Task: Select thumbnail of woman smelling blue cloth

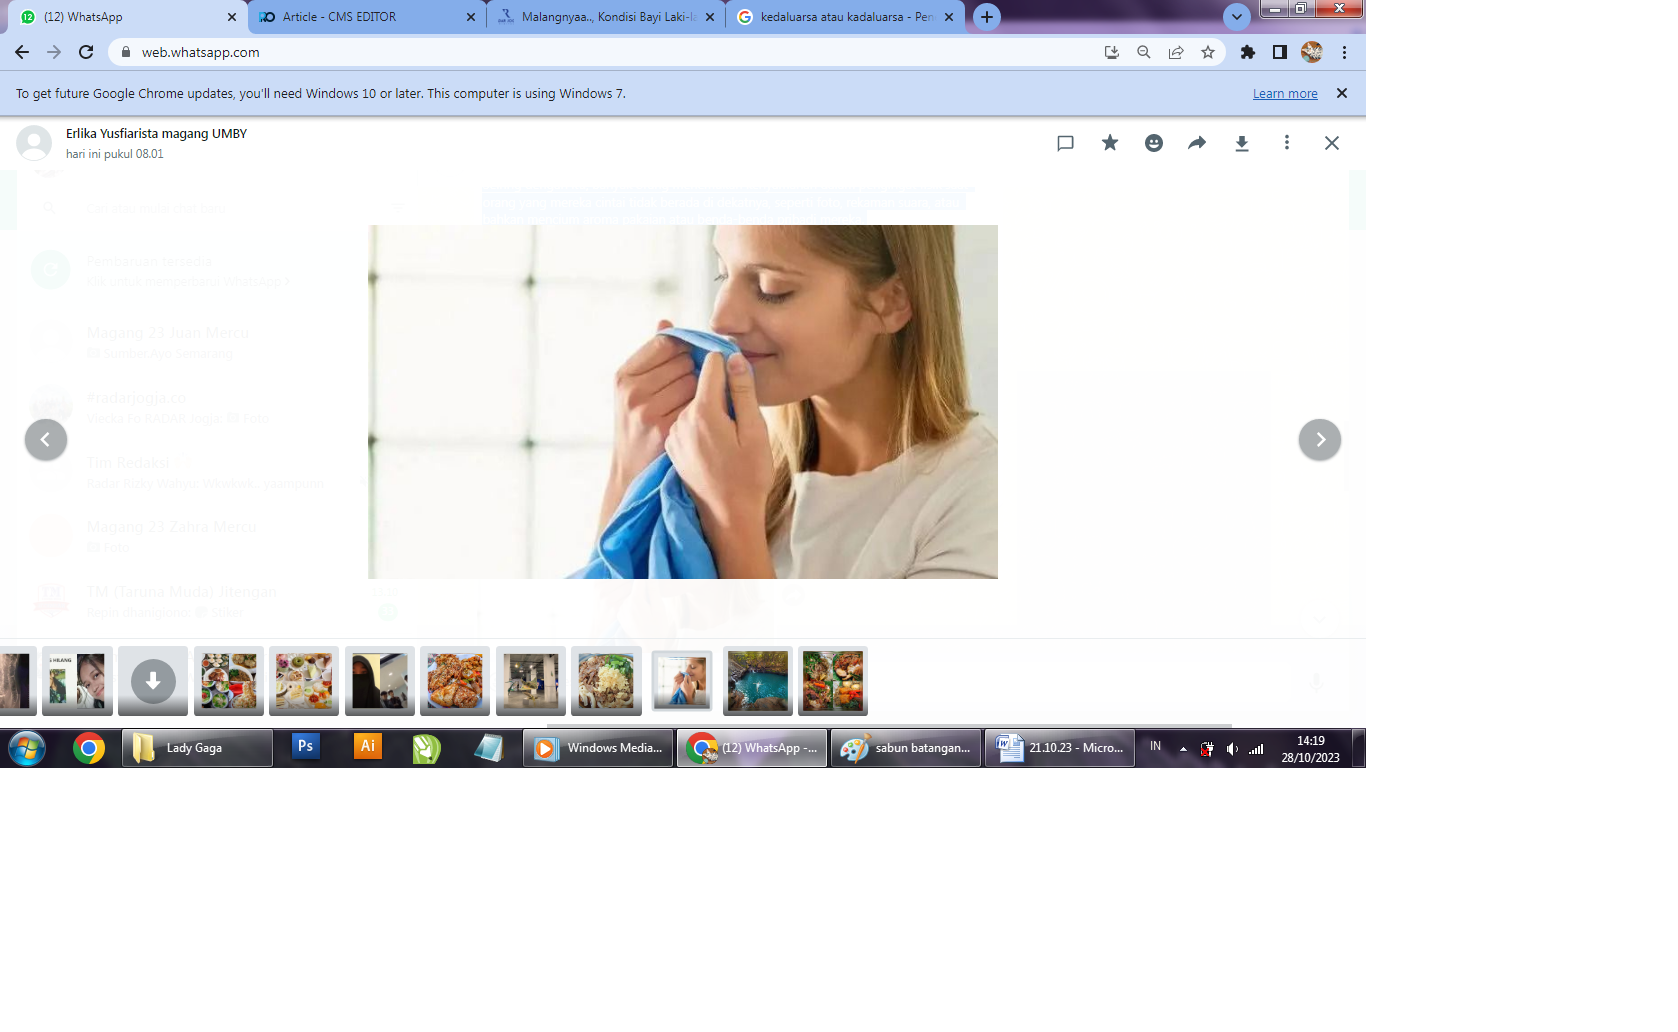Action: point(682,681)
